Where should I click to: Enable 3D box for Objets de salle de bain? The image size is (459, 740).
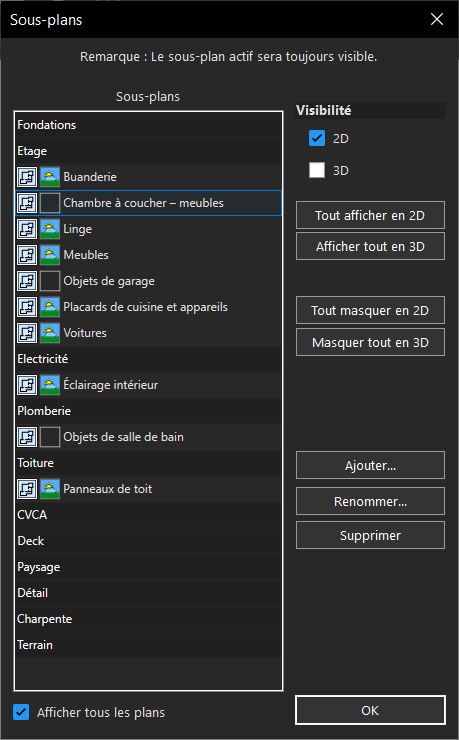pyautogui.click(x=50, y=437)
